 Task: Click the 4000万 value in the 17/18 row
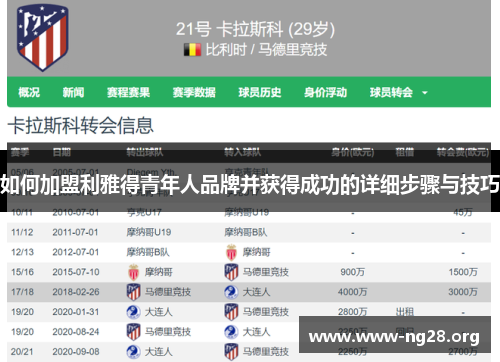pyautogui.click(x=353, y=292)
